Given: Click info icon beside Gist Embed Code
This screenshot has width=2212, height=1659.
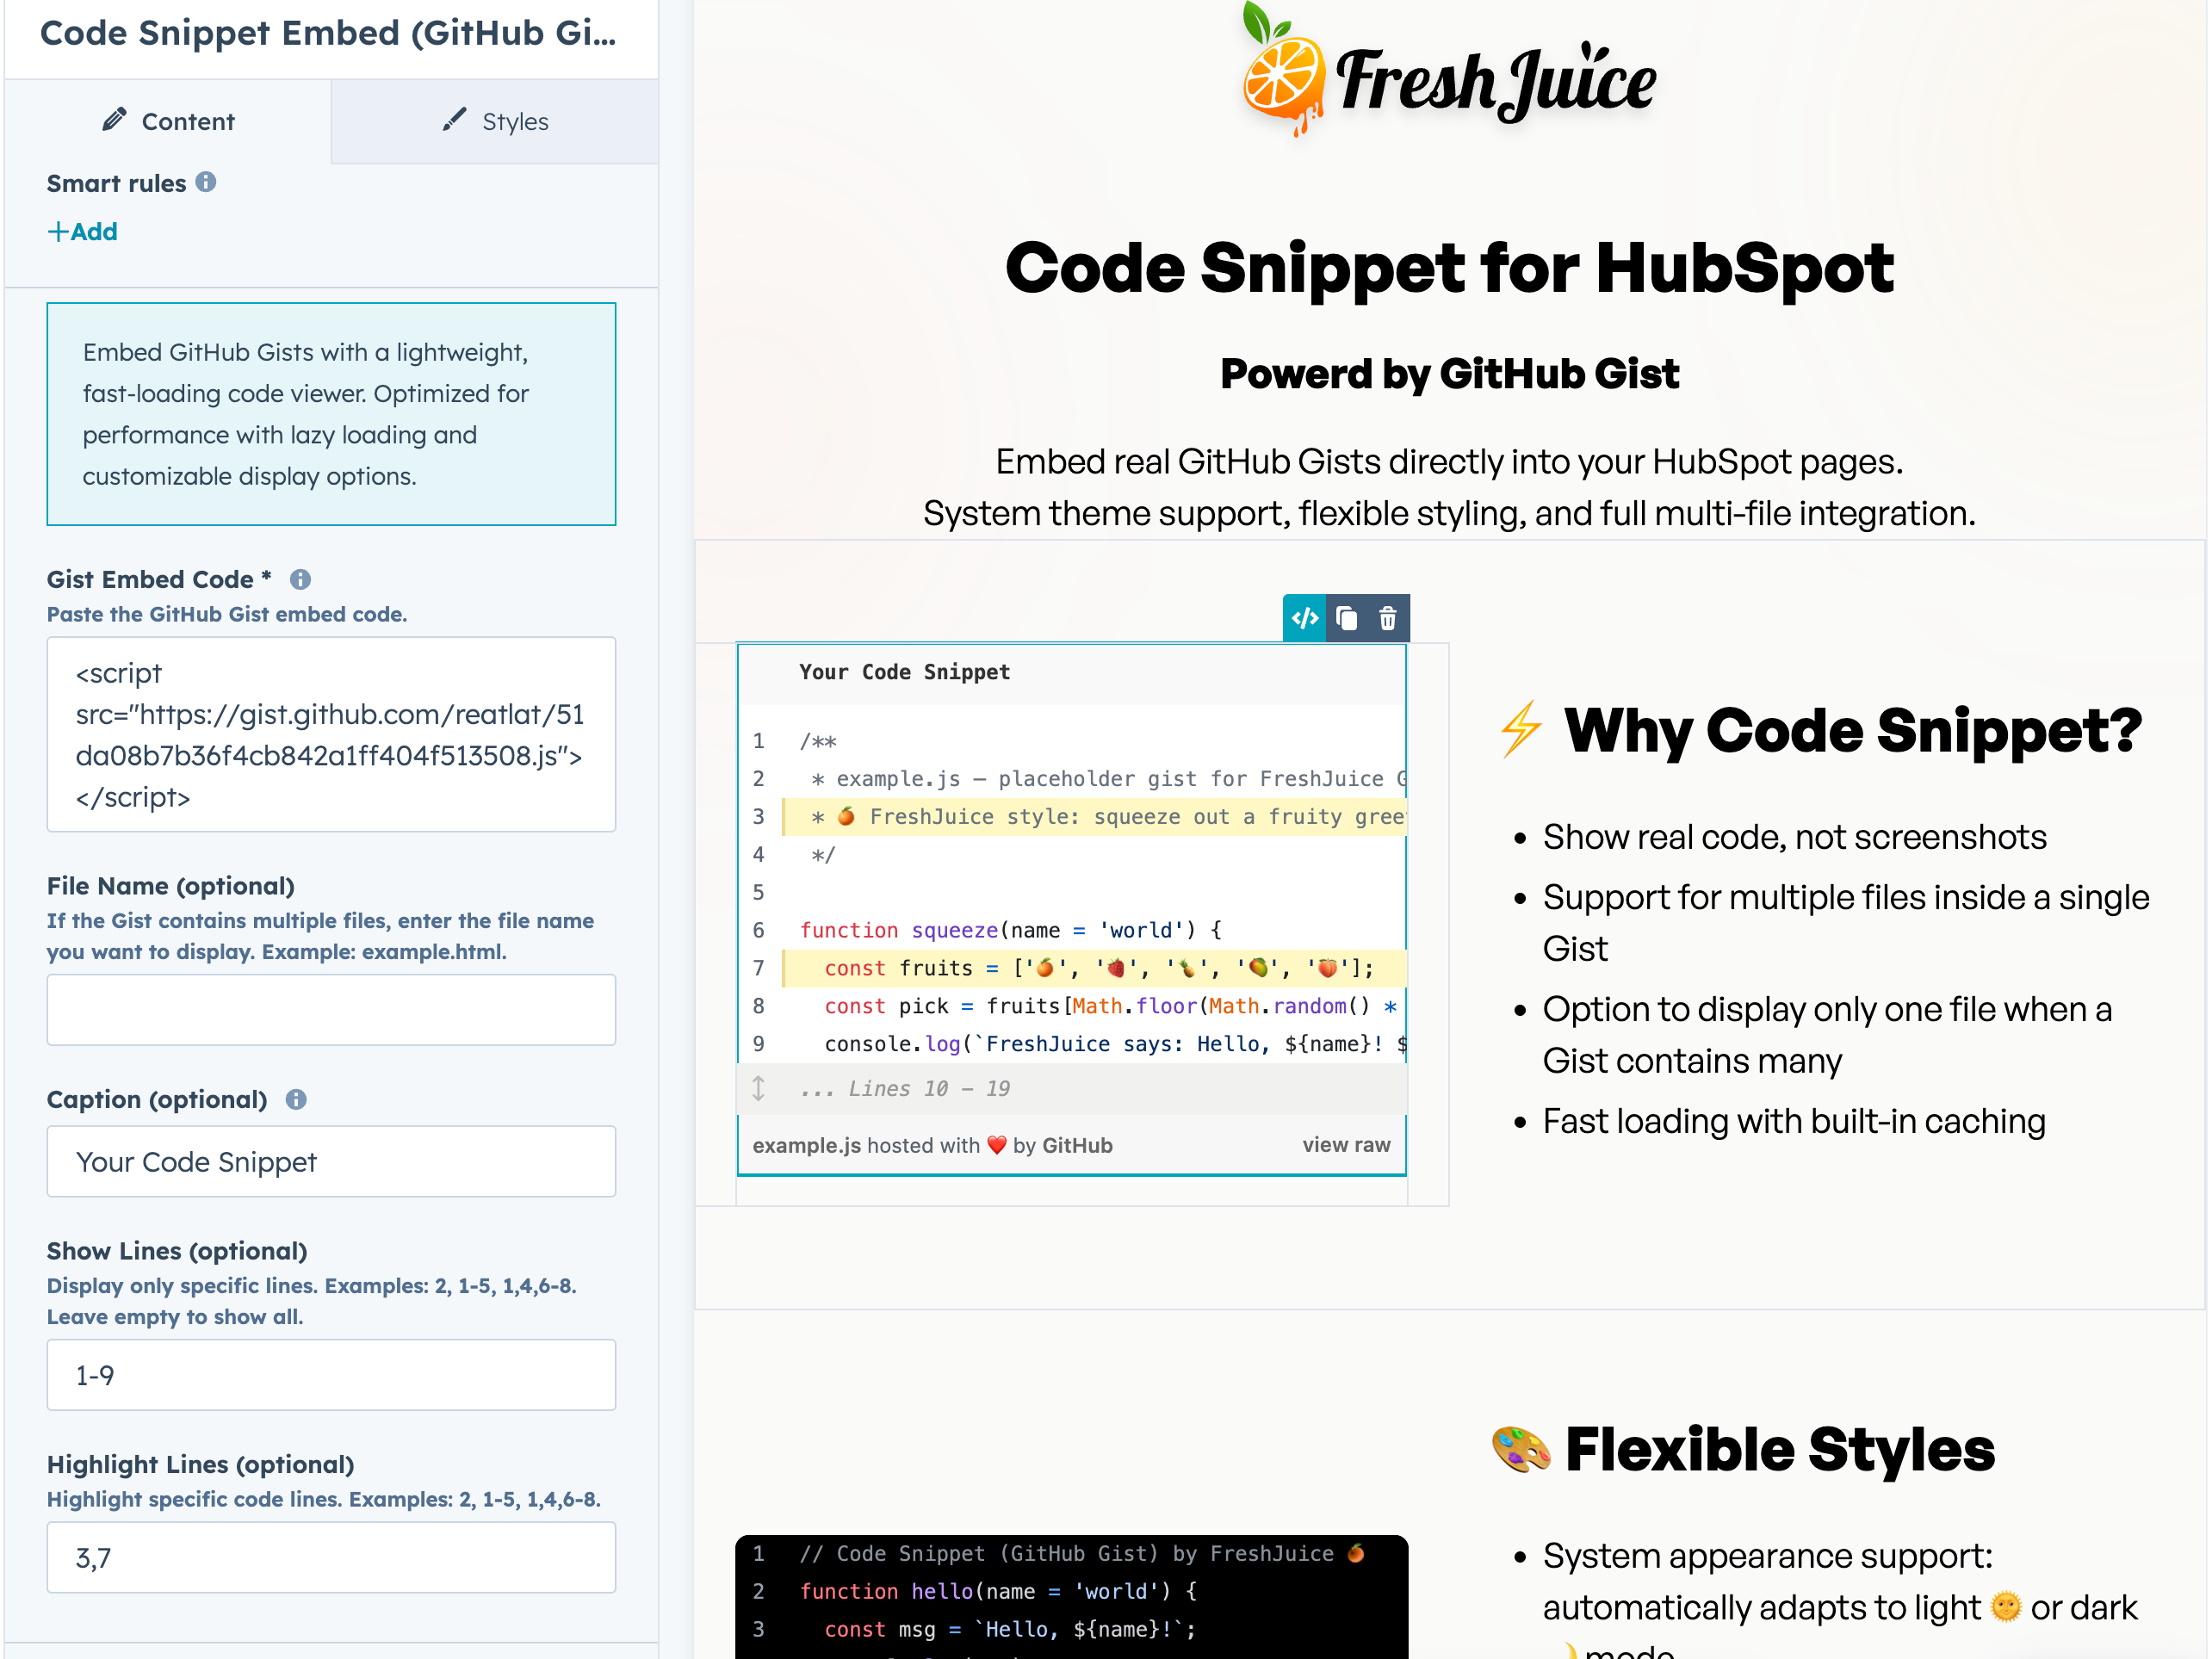Looking at the screenshot, I should [300, 579].
